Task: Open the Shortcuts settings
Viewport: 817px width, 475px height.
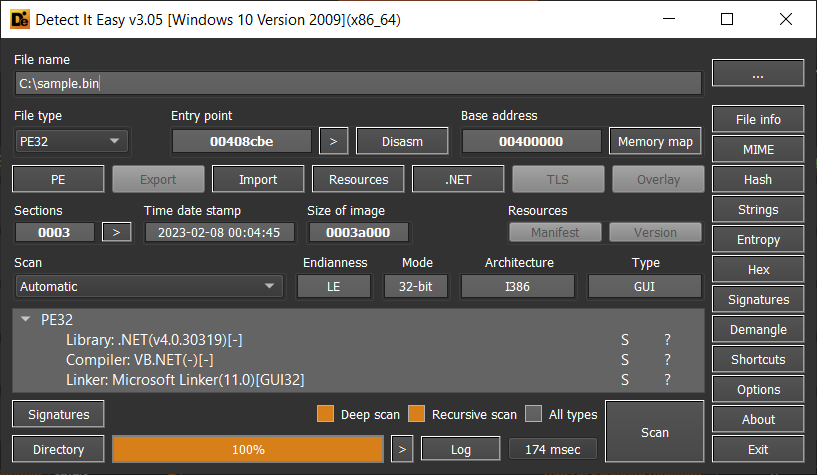Action: pos(758,359)
